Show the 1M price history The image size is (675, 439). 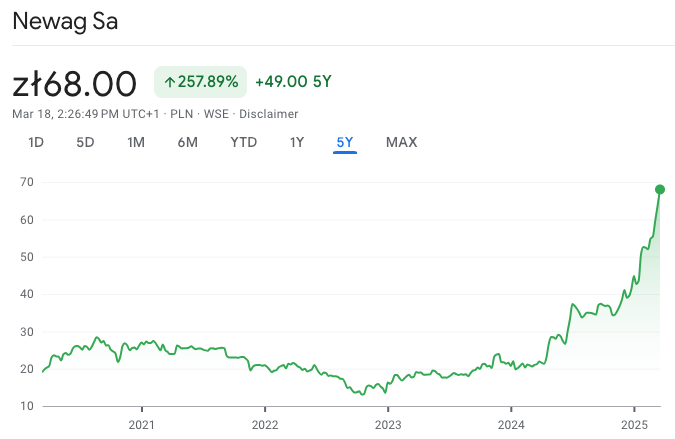136,142
